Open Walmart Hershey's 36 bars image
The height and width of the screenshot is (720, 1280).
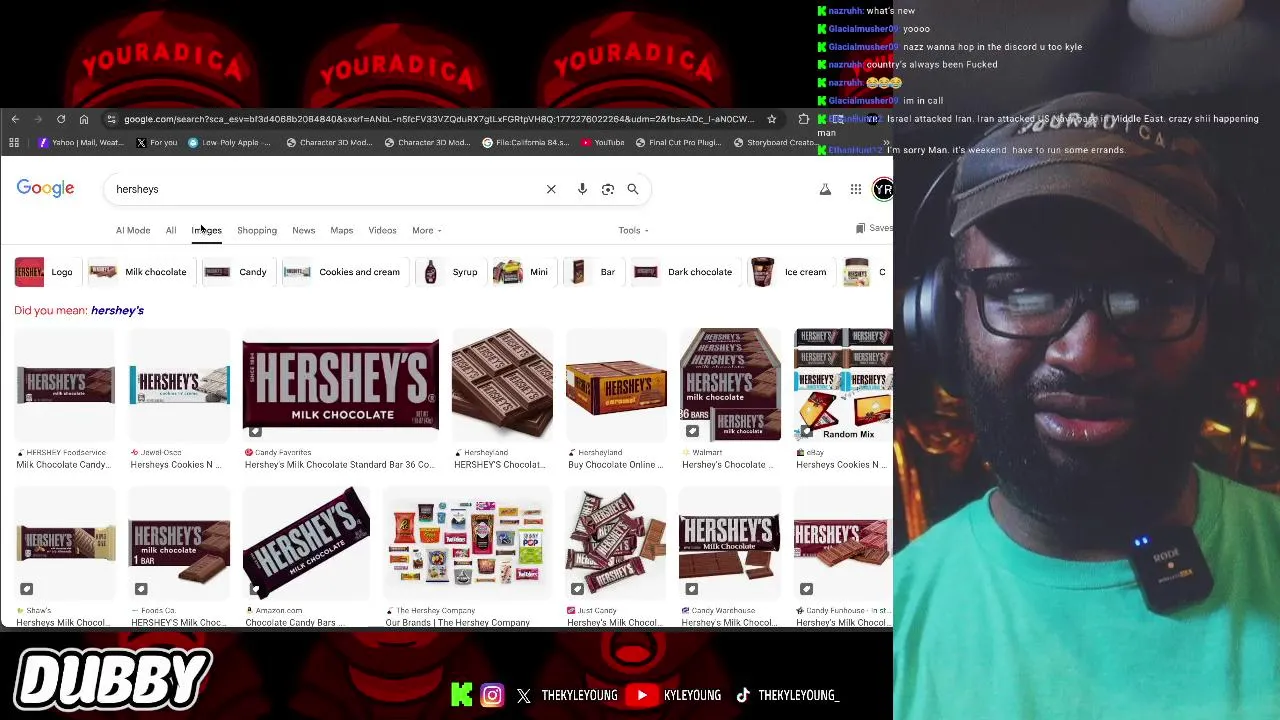click(x=730, y=385)
